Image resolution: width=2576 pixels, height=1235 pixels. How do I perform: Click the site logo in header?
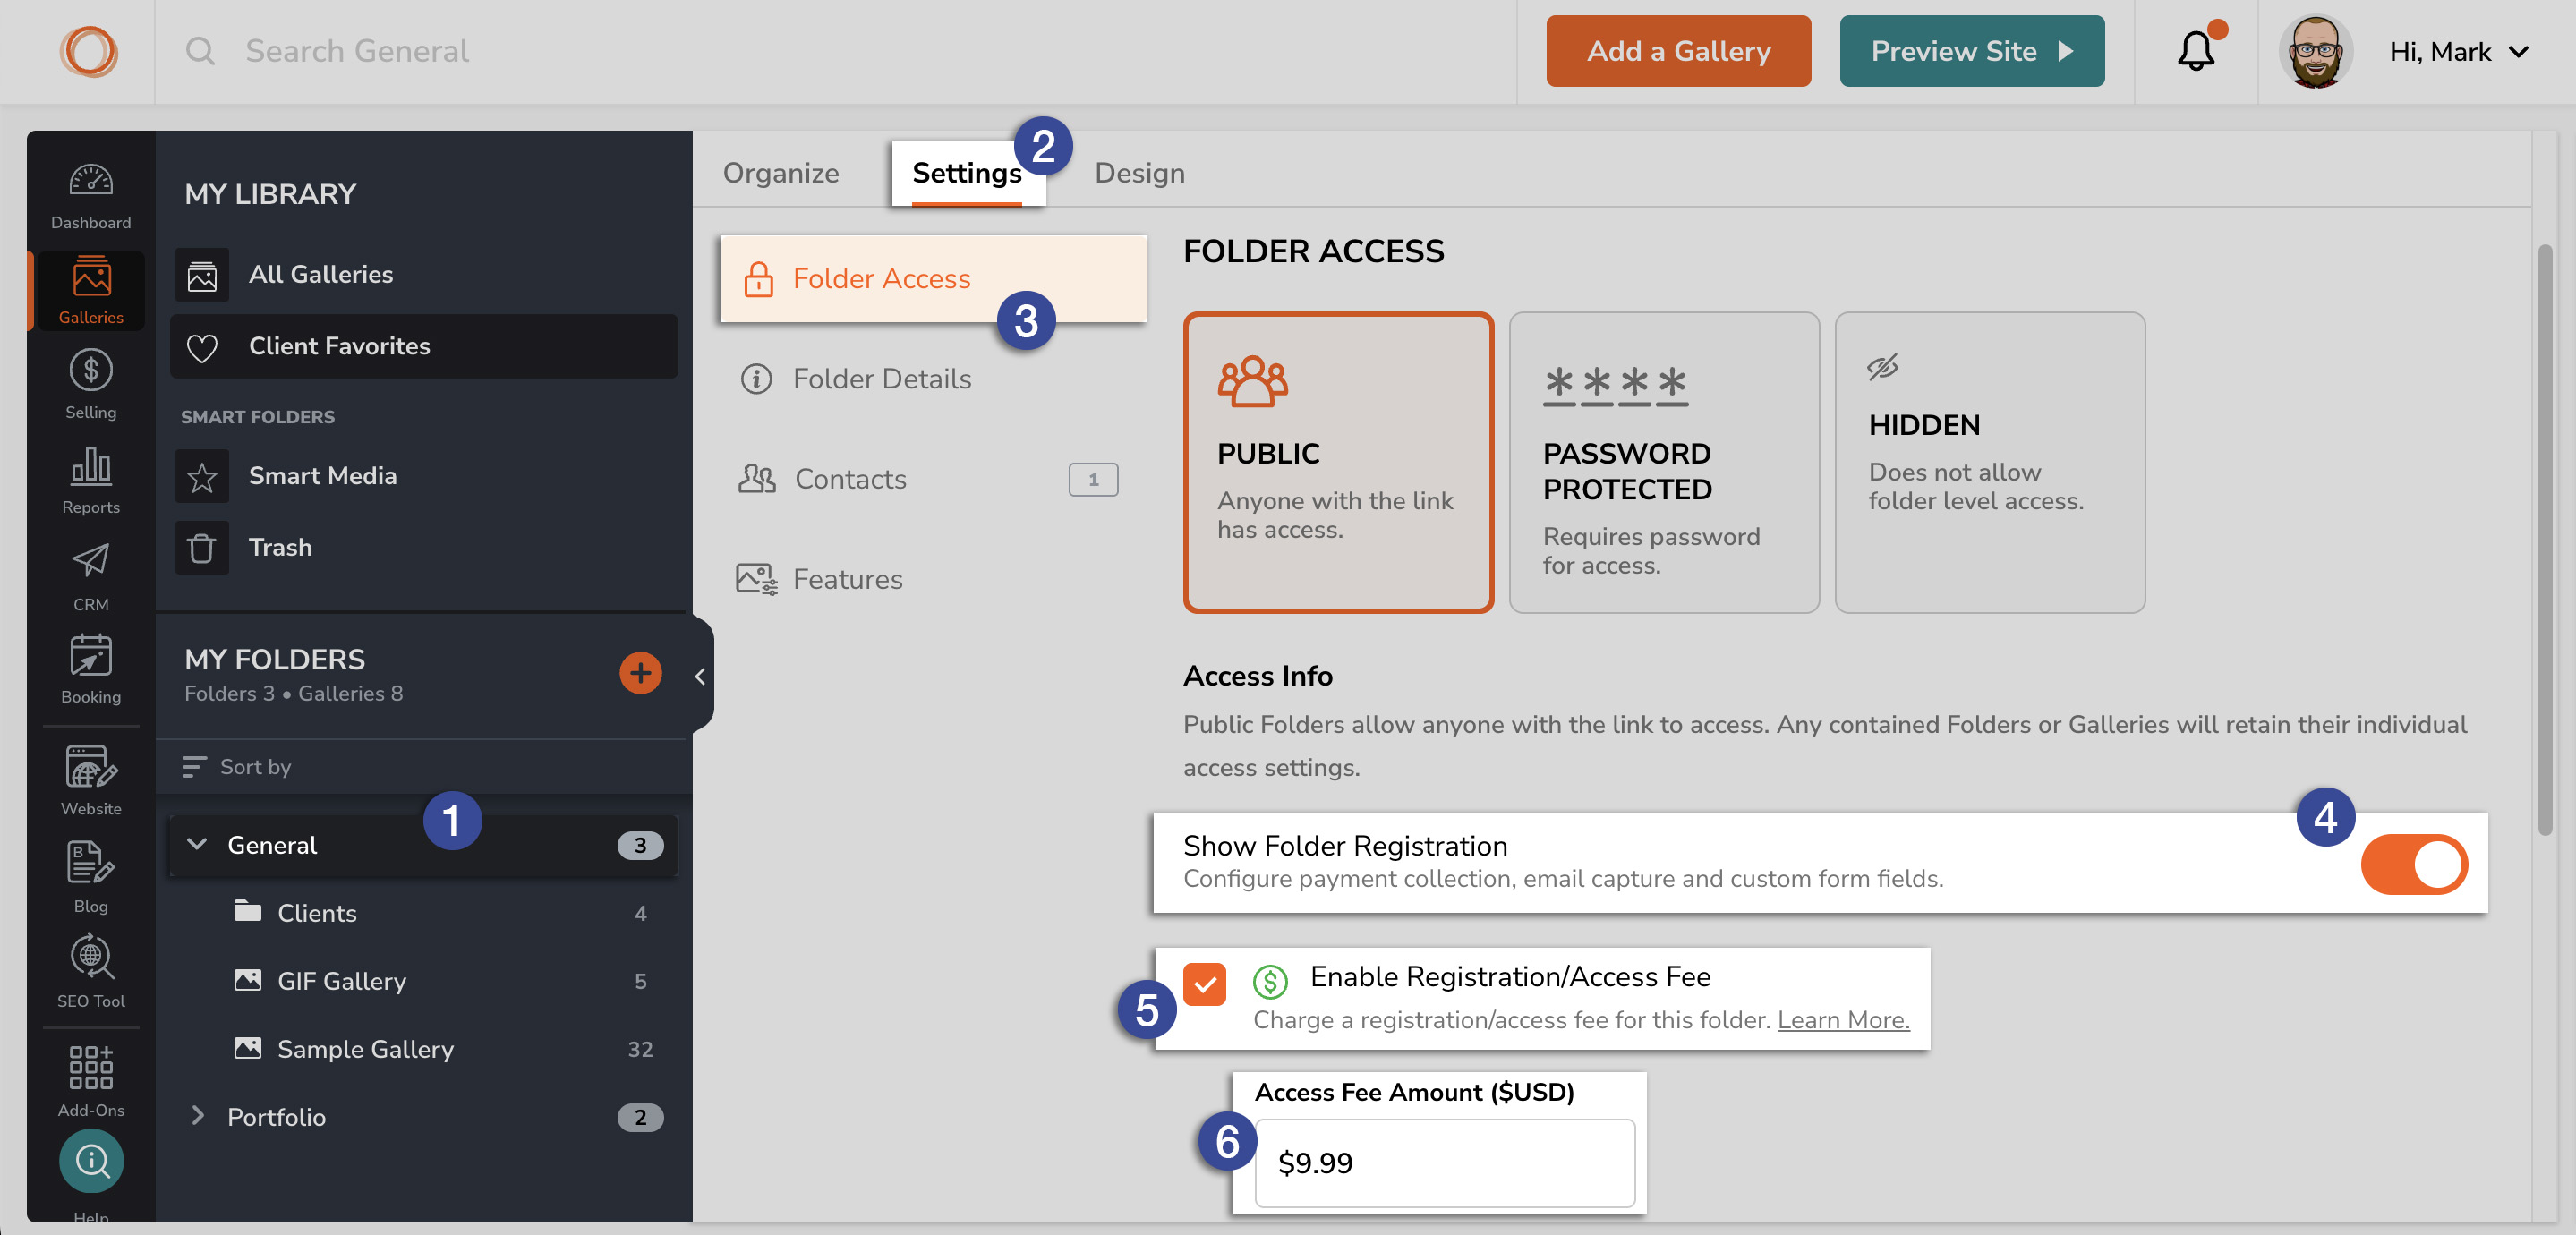click(89, 51)
